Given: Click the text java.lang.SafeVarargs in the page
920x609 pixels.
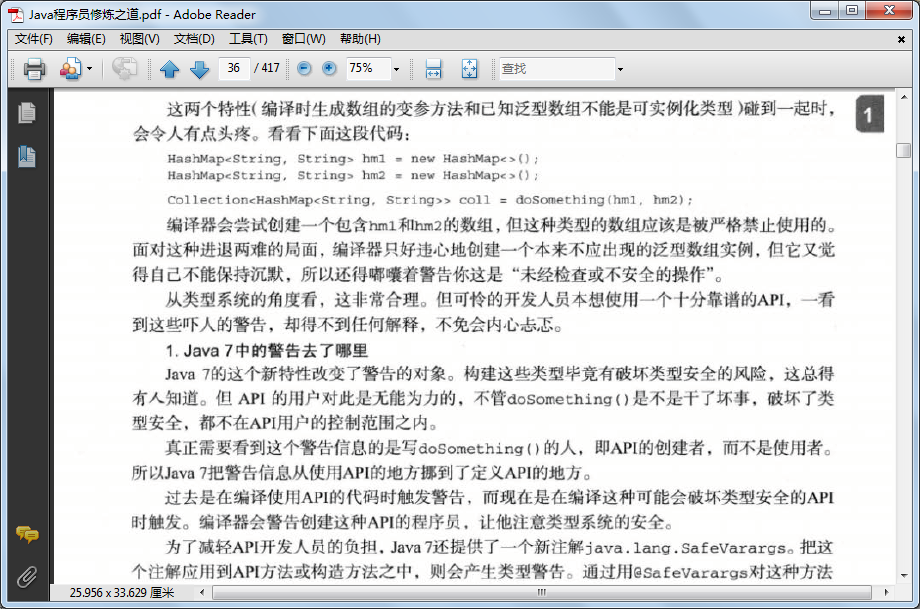Looking at the screenshot, I should pyautogui.click(x=685, y=548).
